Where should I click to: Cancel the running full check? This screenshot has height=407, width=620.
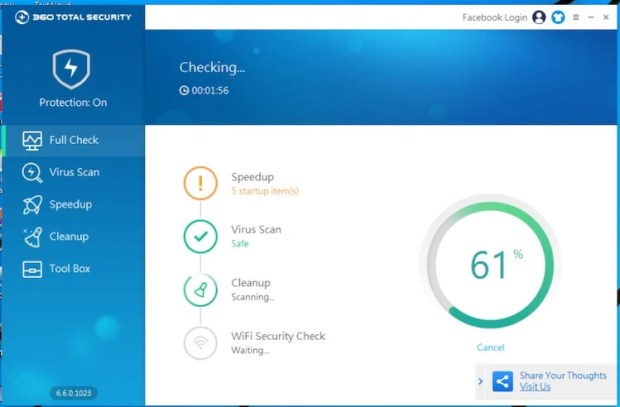point(490,347)
